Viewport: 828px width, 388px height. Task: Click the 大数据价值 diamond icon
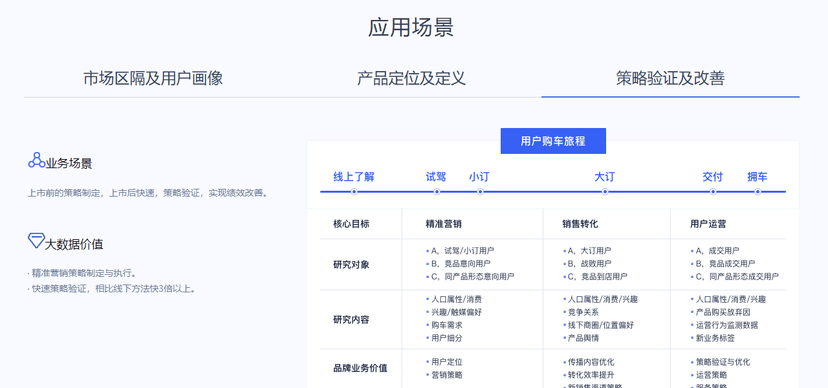(x=35, y=241)
